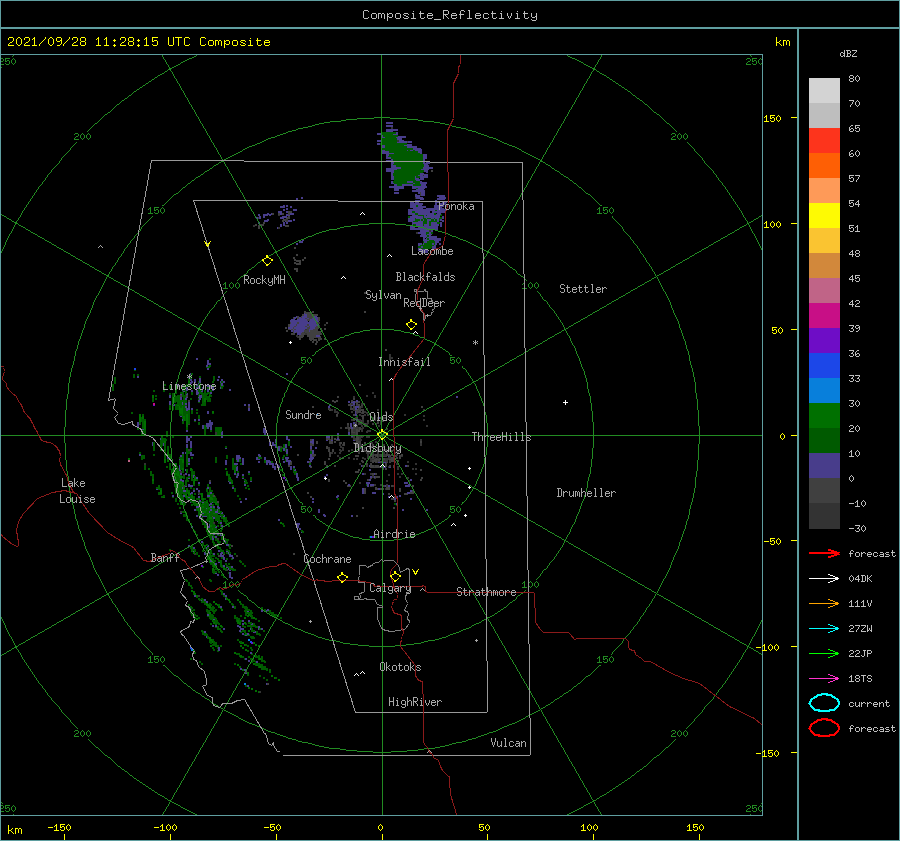Click the Sylvan label on map
Viewport: 900px width, 841px height.
pyautogui.click(x=383, y=295)
